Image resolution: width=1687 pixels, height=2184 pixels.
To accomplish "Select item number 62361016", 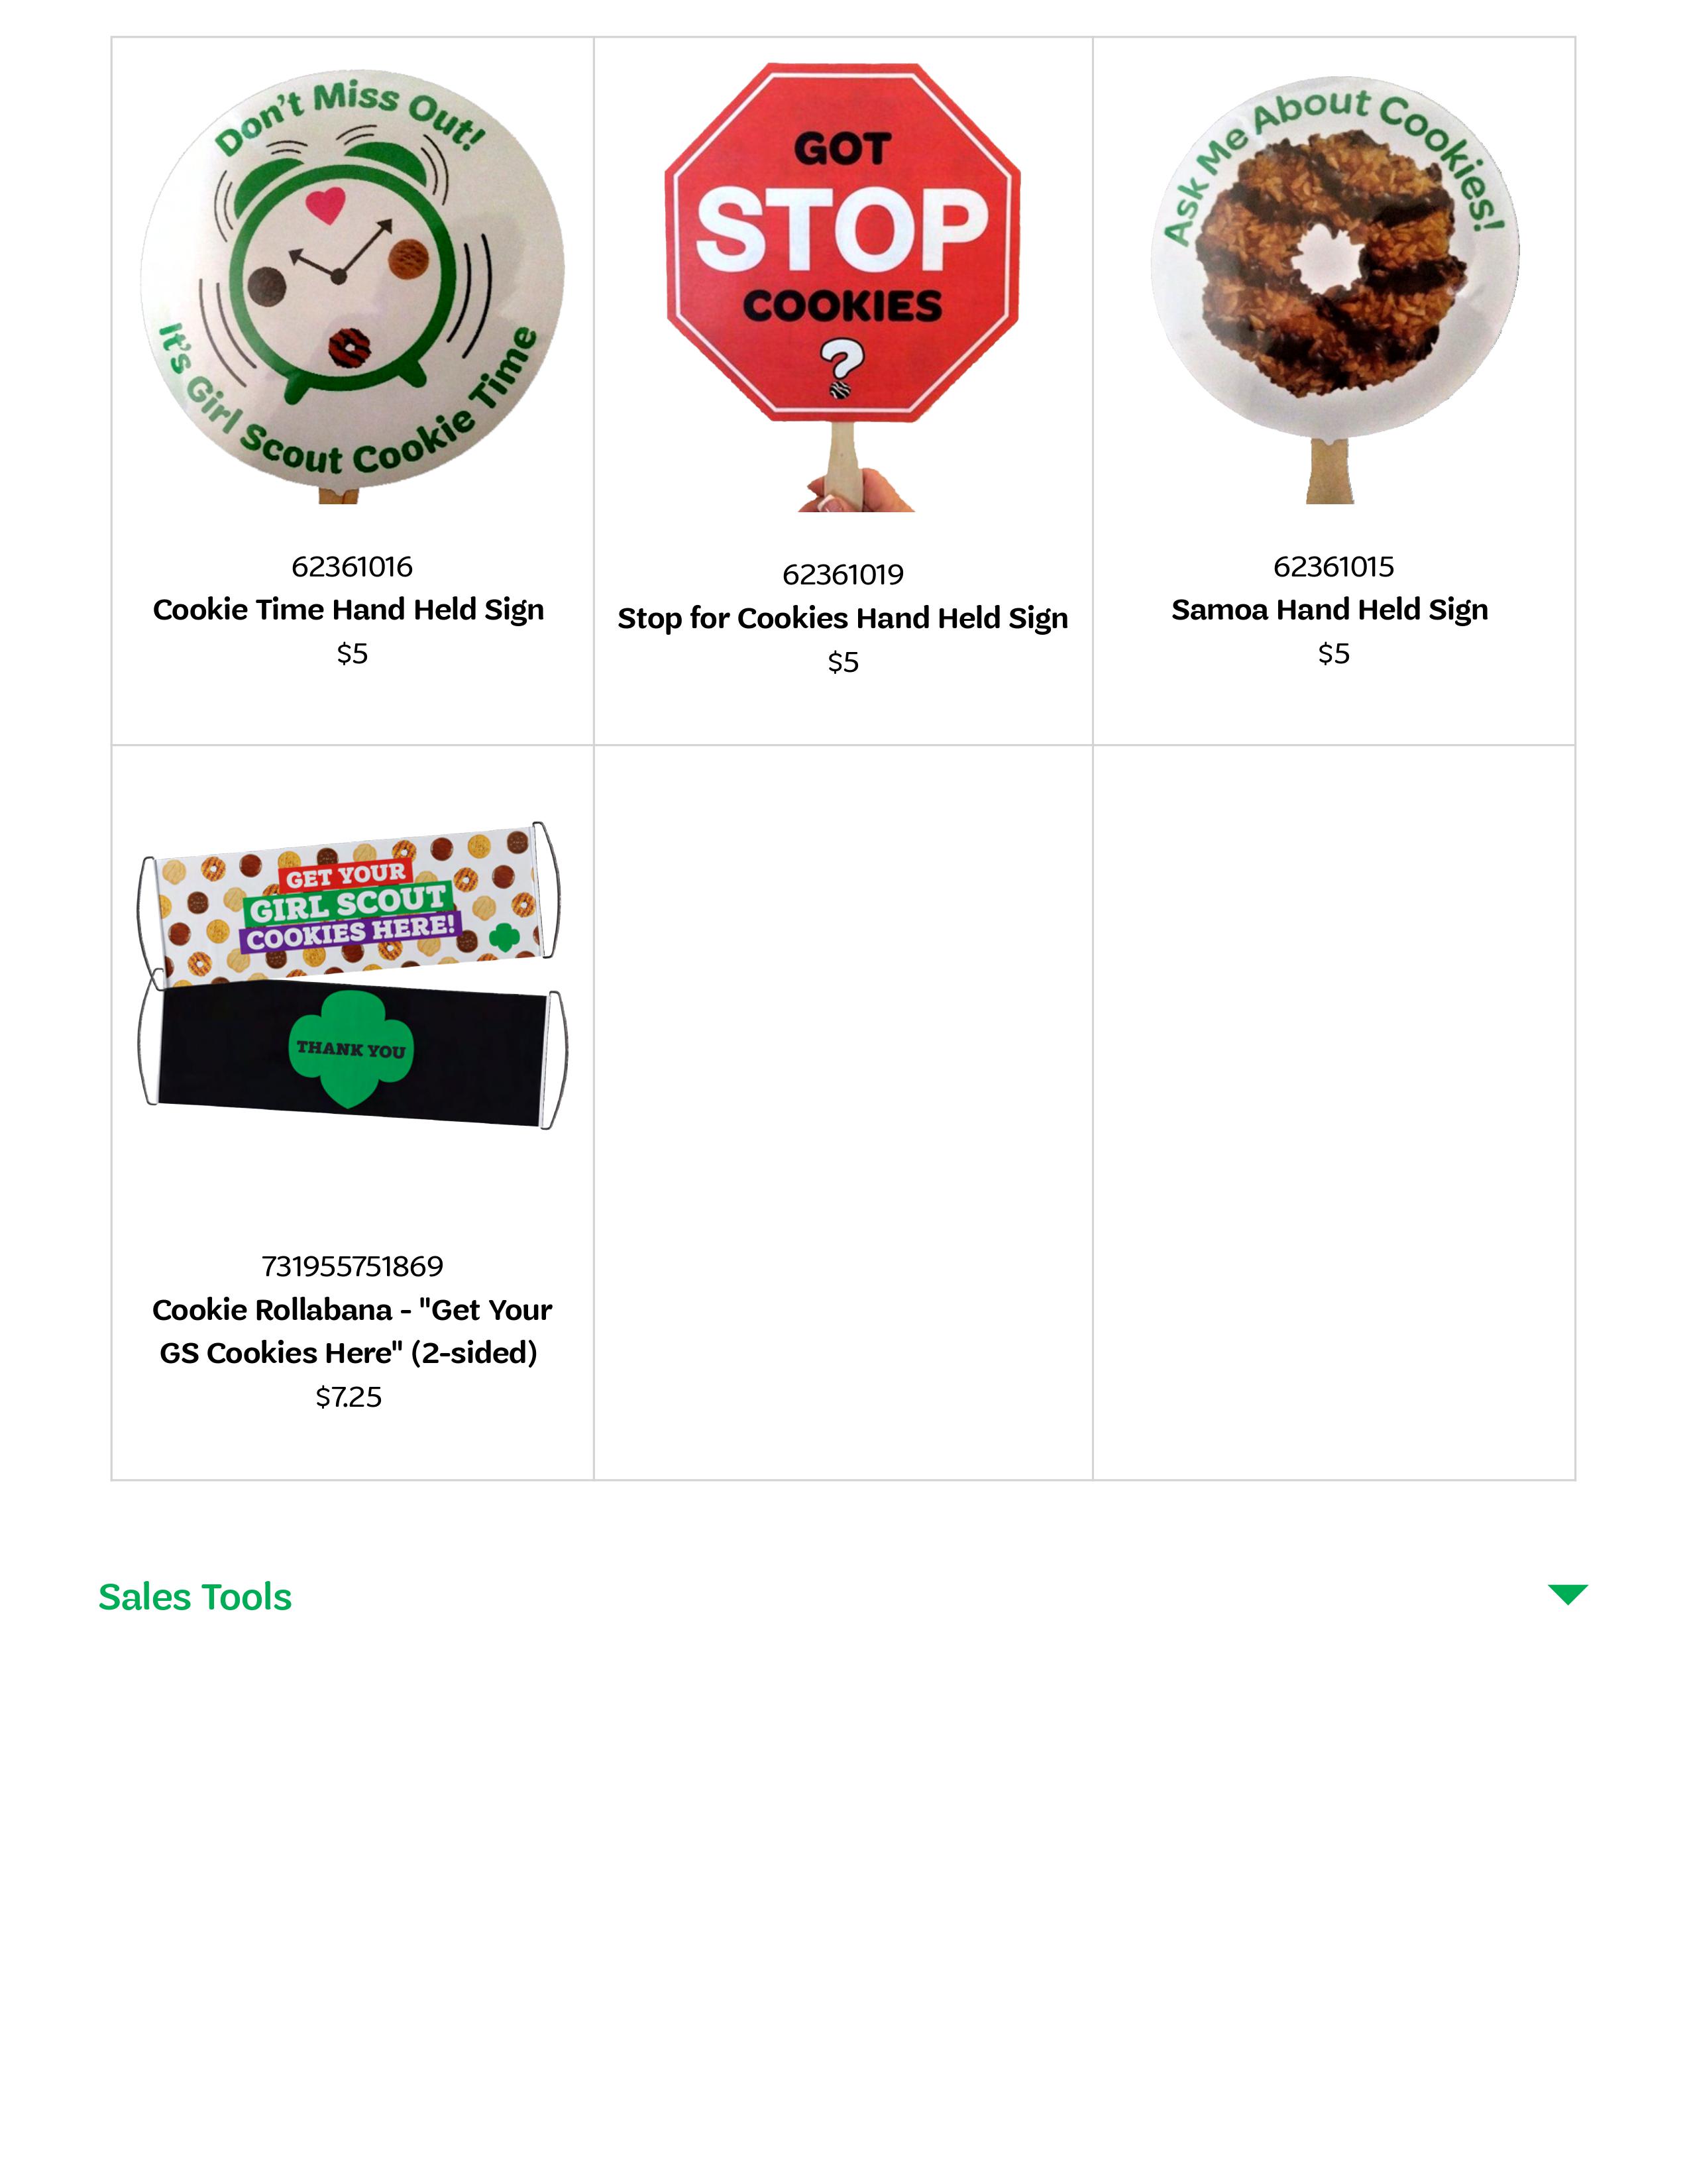I will tap(352, 567).
